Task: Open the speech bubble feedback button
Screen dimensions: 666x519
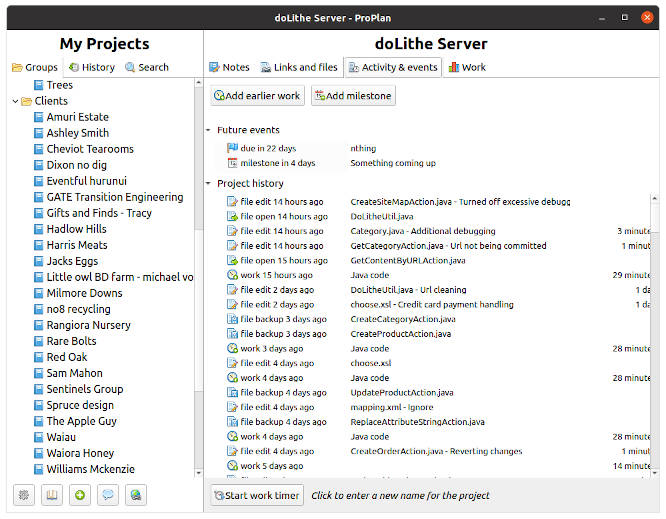Action: coord(108,495)
